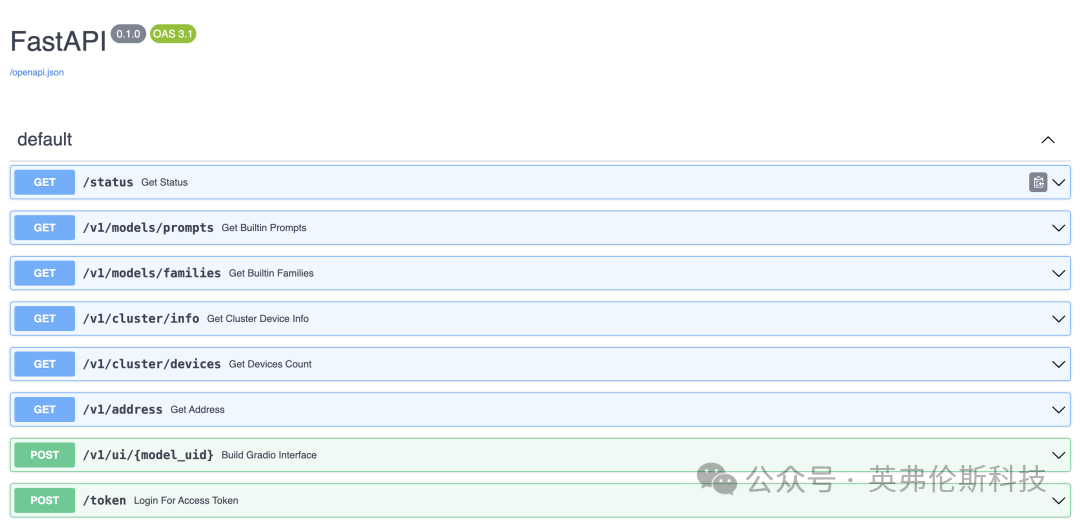1080x522 pixels.
Task: Open the /openapi.json link
Action: [37, 72]
